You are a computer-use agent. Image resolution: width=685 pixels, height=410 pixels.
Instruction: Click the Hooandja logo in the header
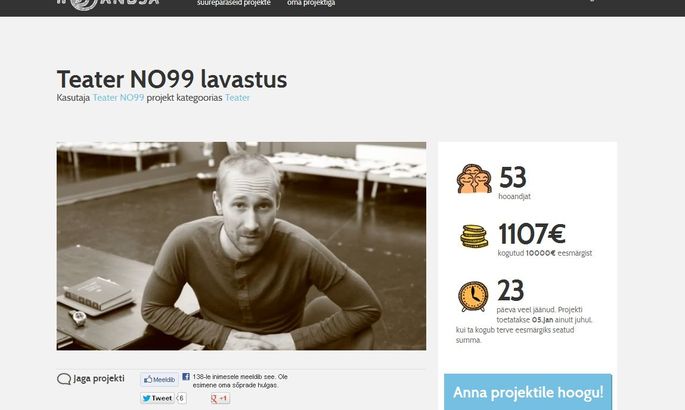point(108,3)
